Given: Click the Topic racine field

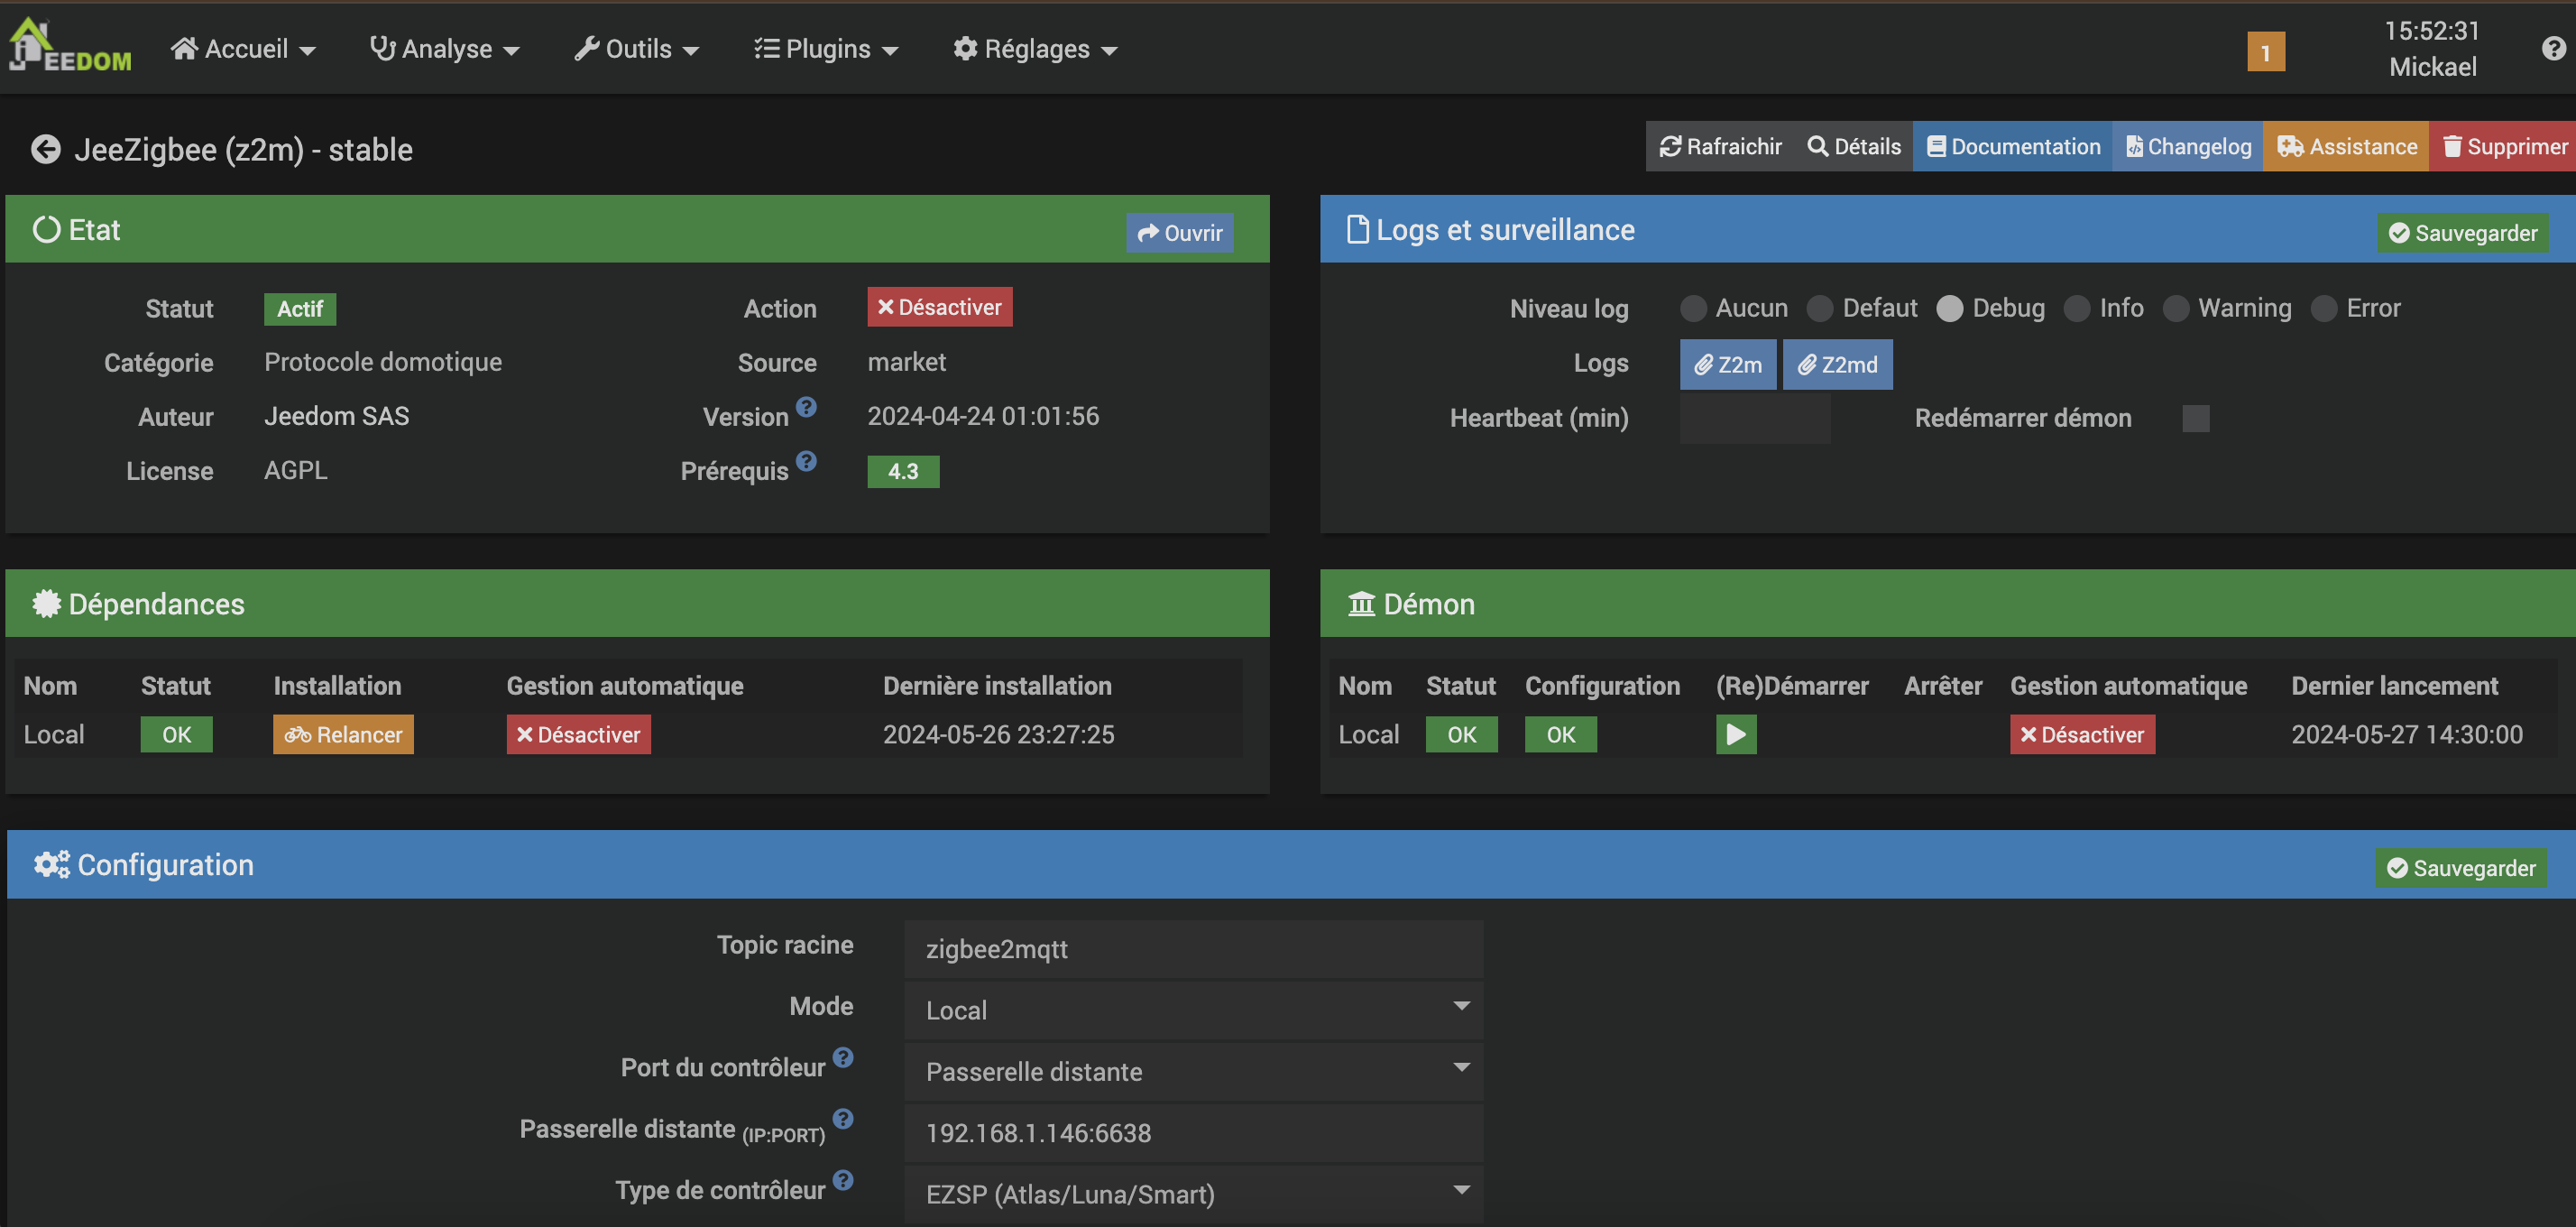Looking at the screenshot, I should coord(1194,949).
